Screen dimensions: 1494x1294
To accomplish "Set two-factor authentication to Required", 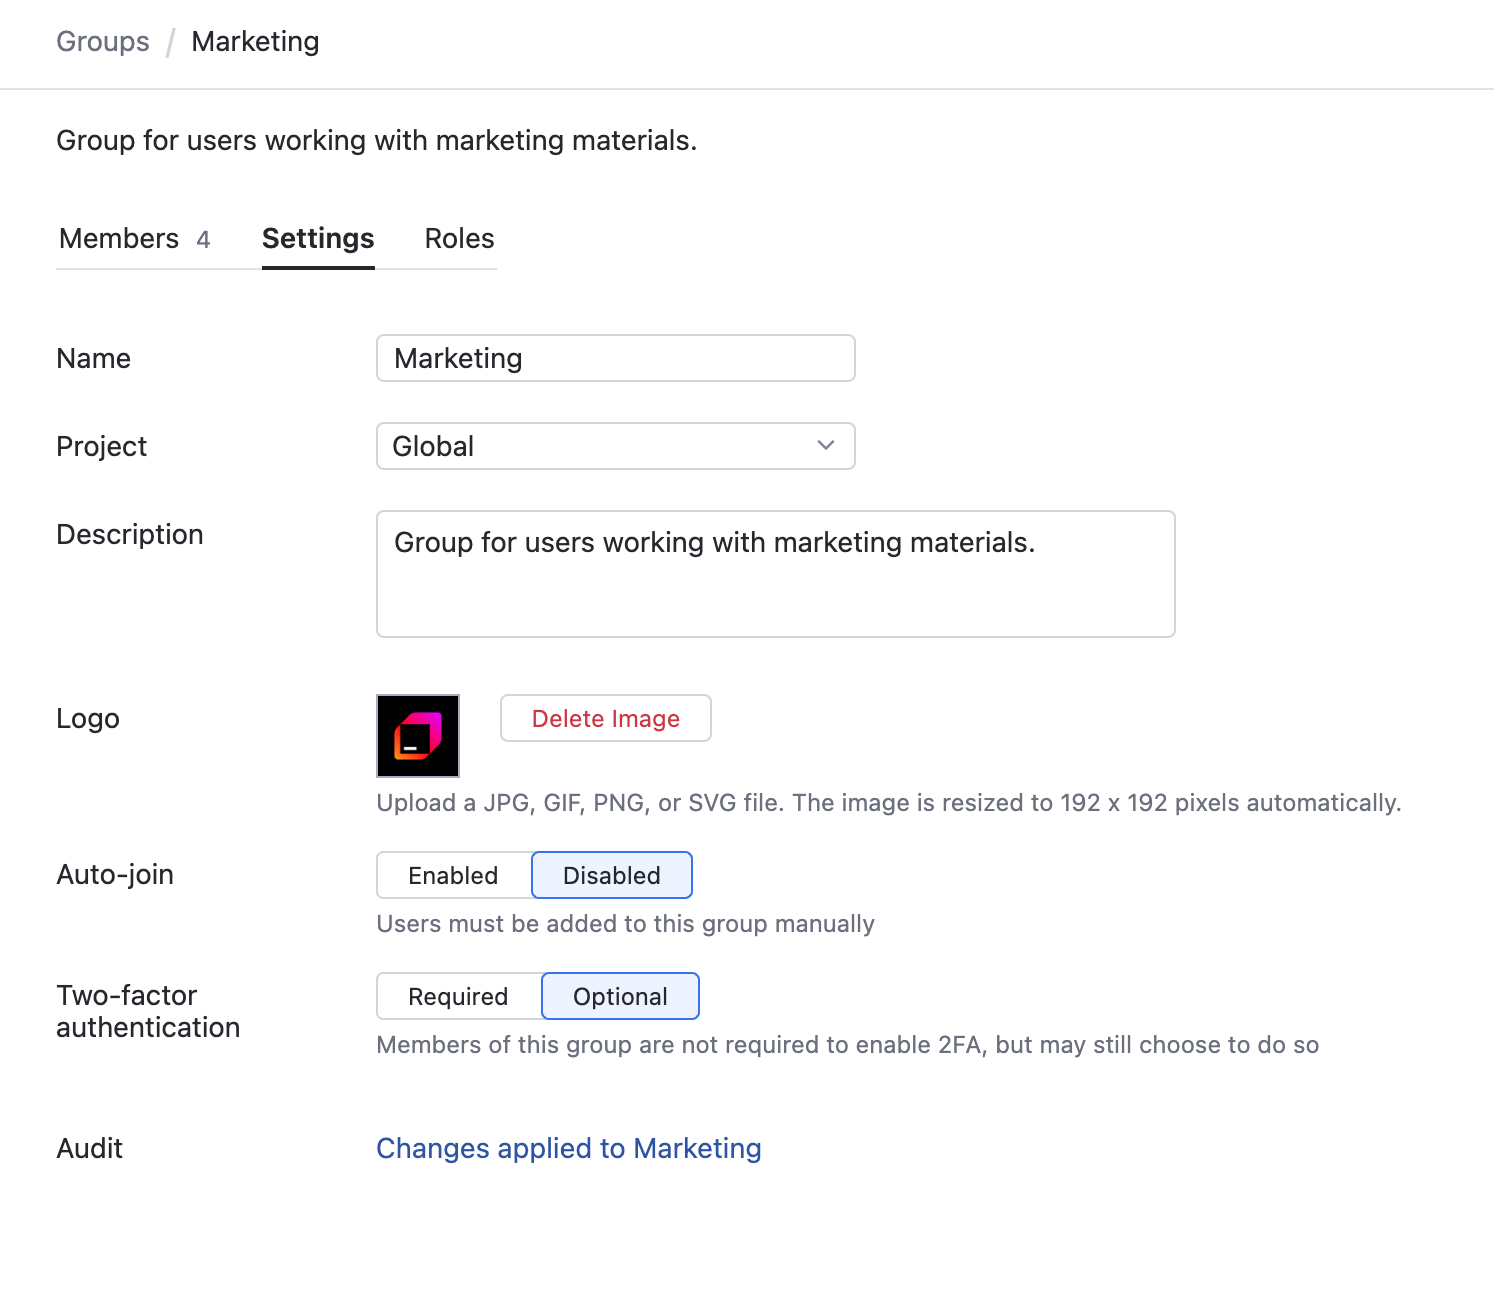I will click(x=459, y=996).
